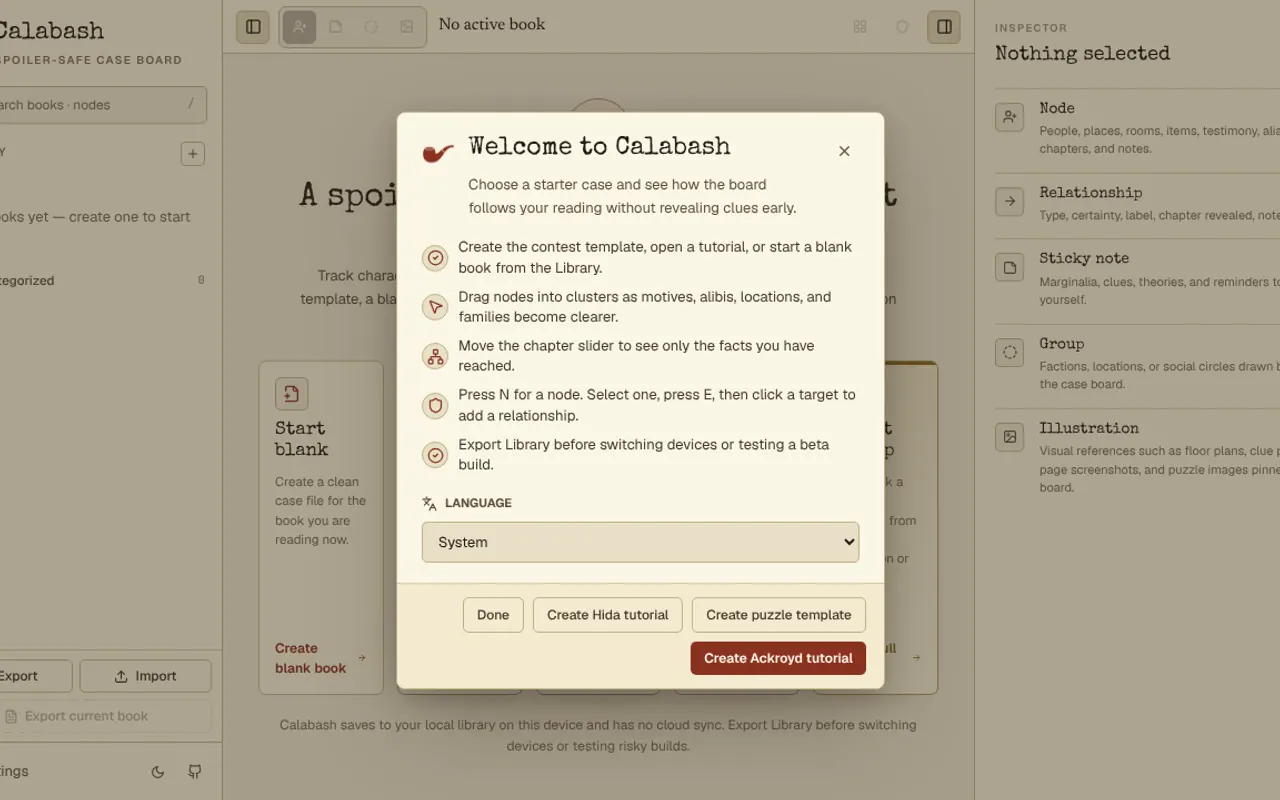Close the Welcome to Calabash dialog
This screenshot has height=800, width=1280.
click(x=844, y=151)
